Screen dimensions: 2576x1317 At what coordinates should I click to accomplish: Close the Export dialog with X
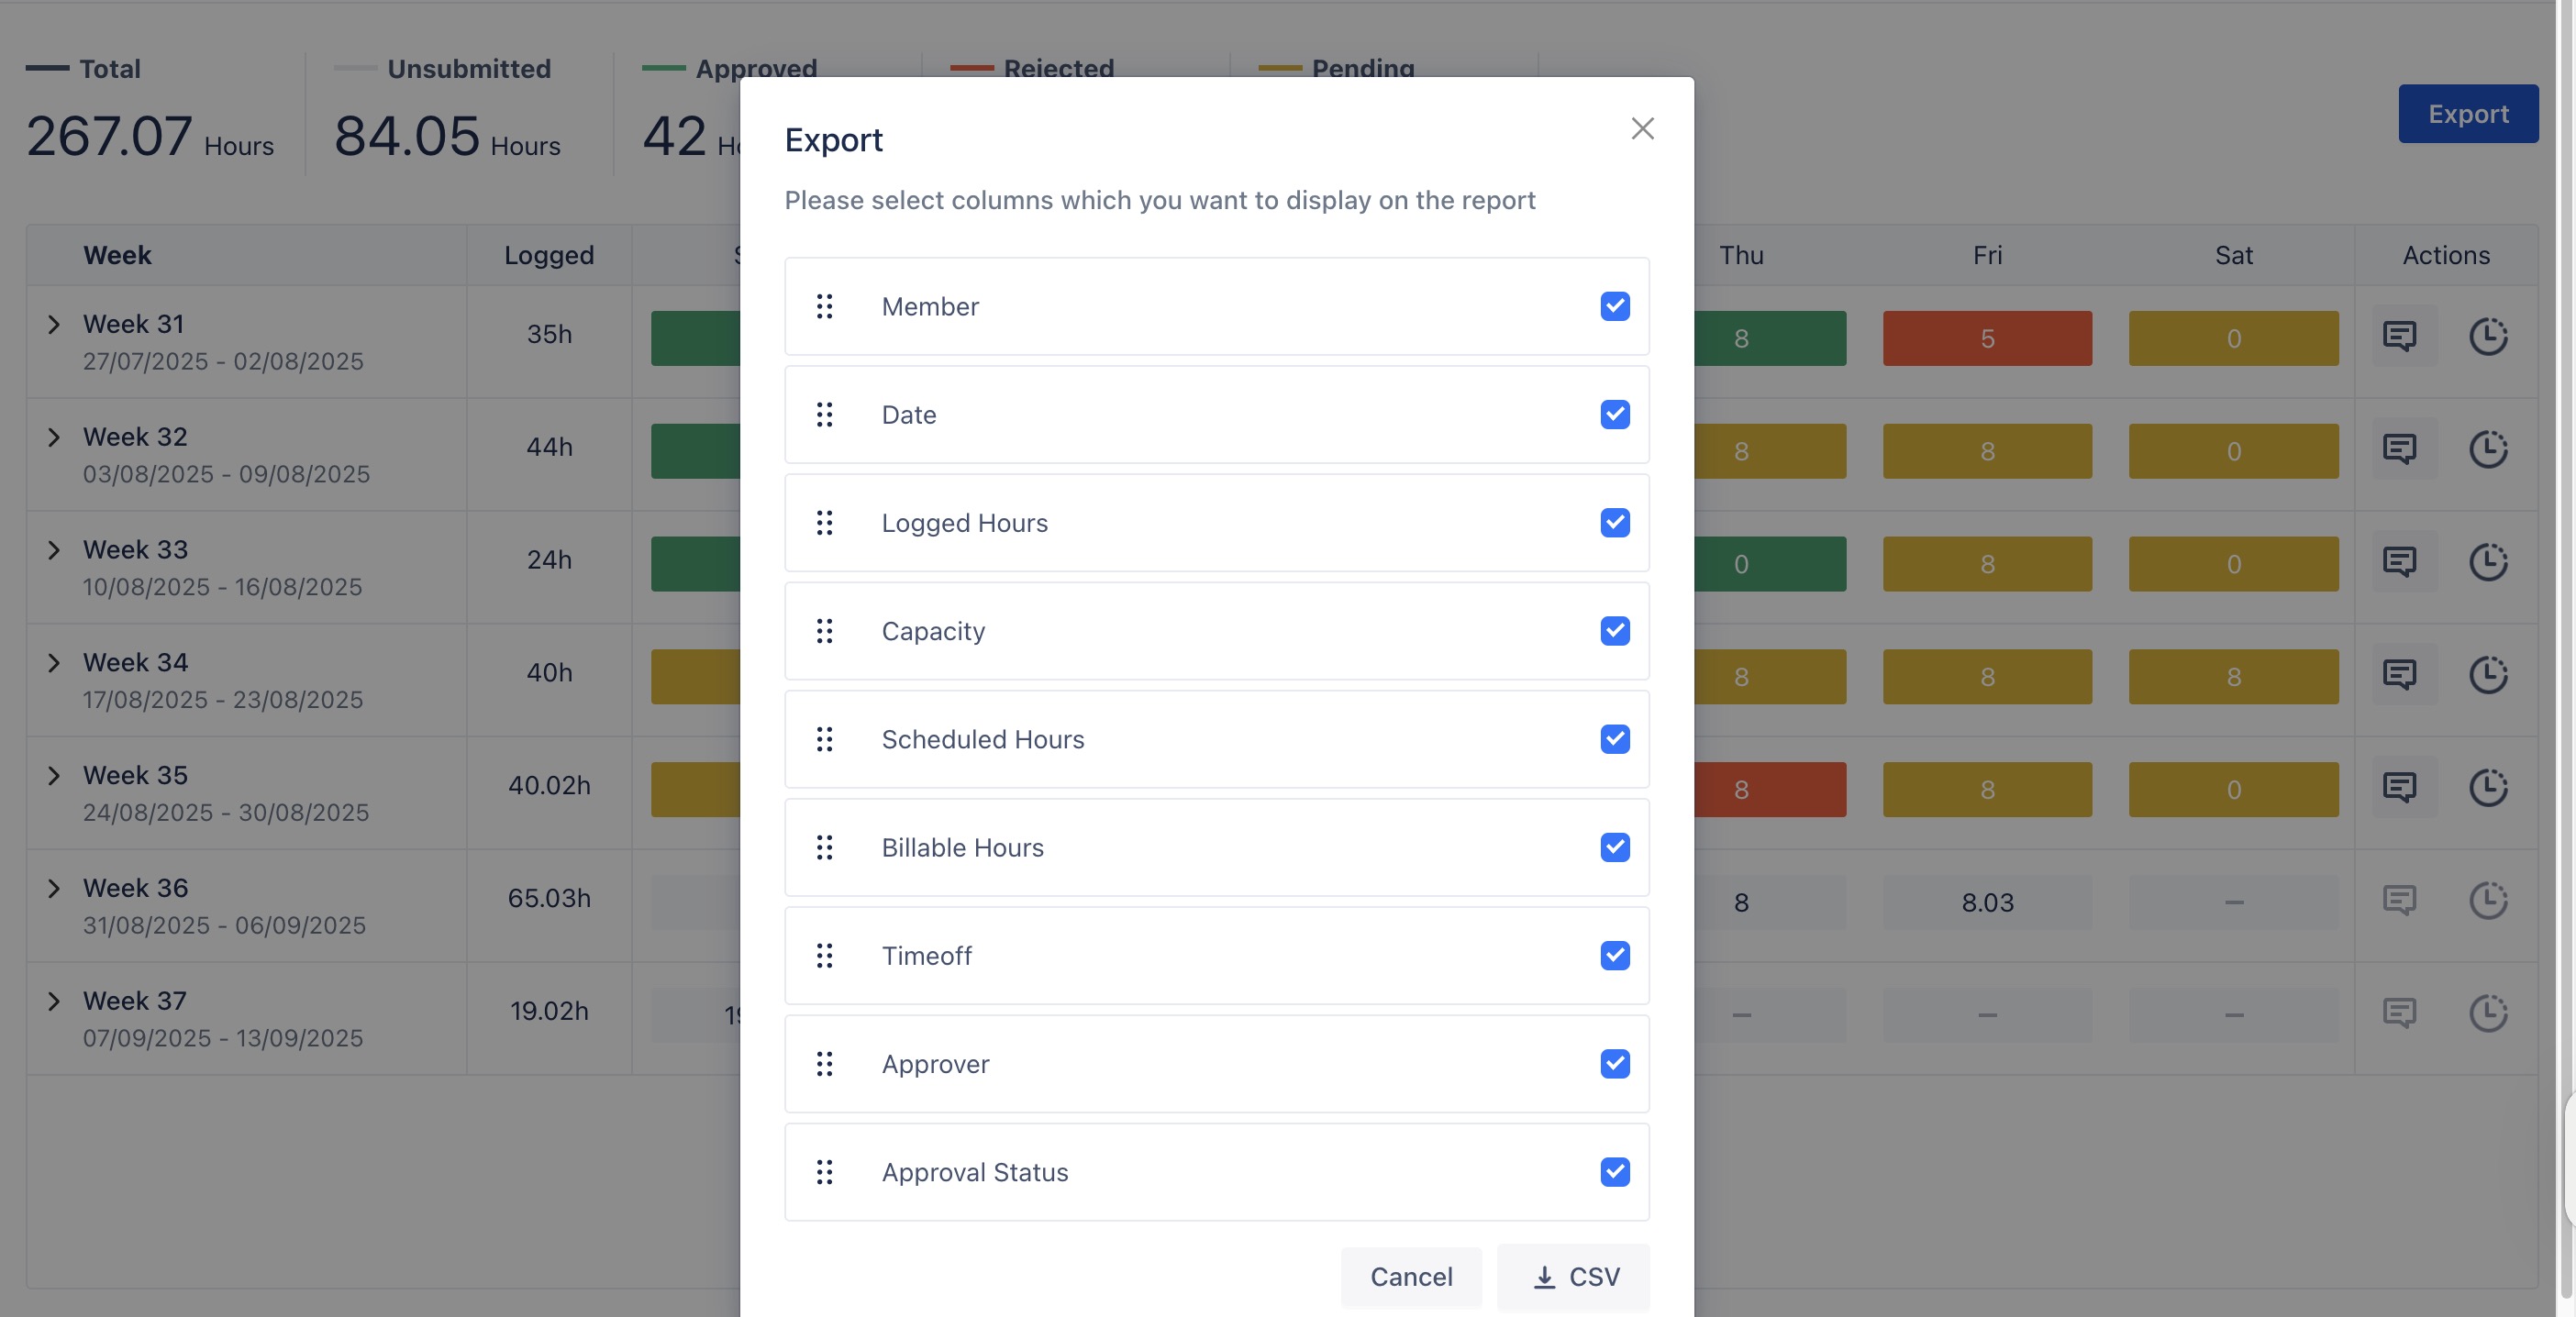pyautogui.click(x=1642, y=129)
